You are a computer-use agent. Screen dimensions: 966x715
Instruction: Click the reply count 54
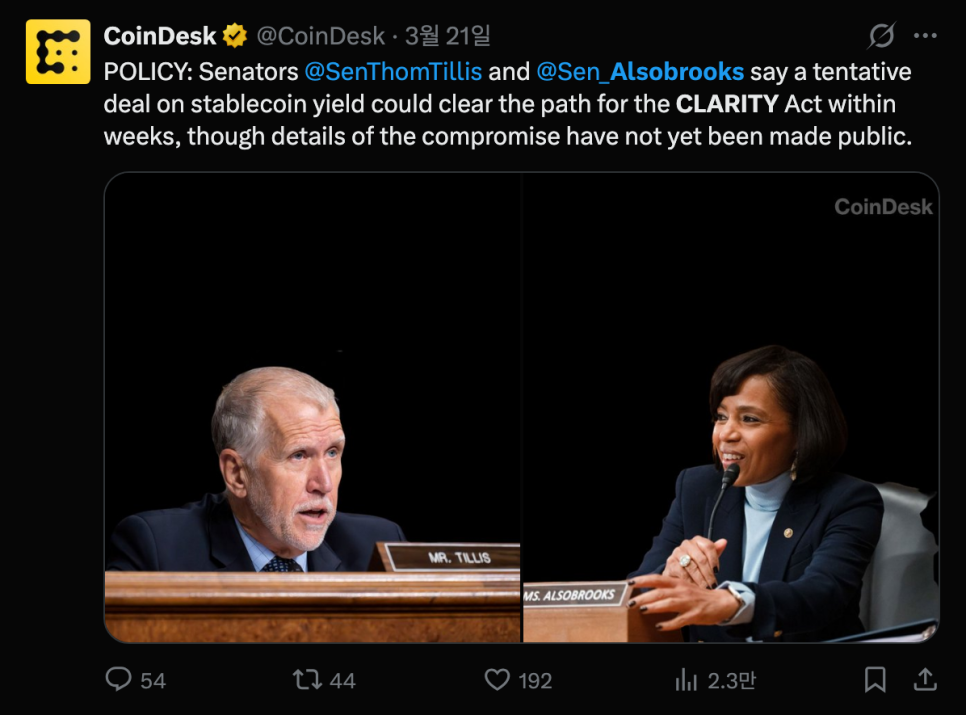click(153, 681)
